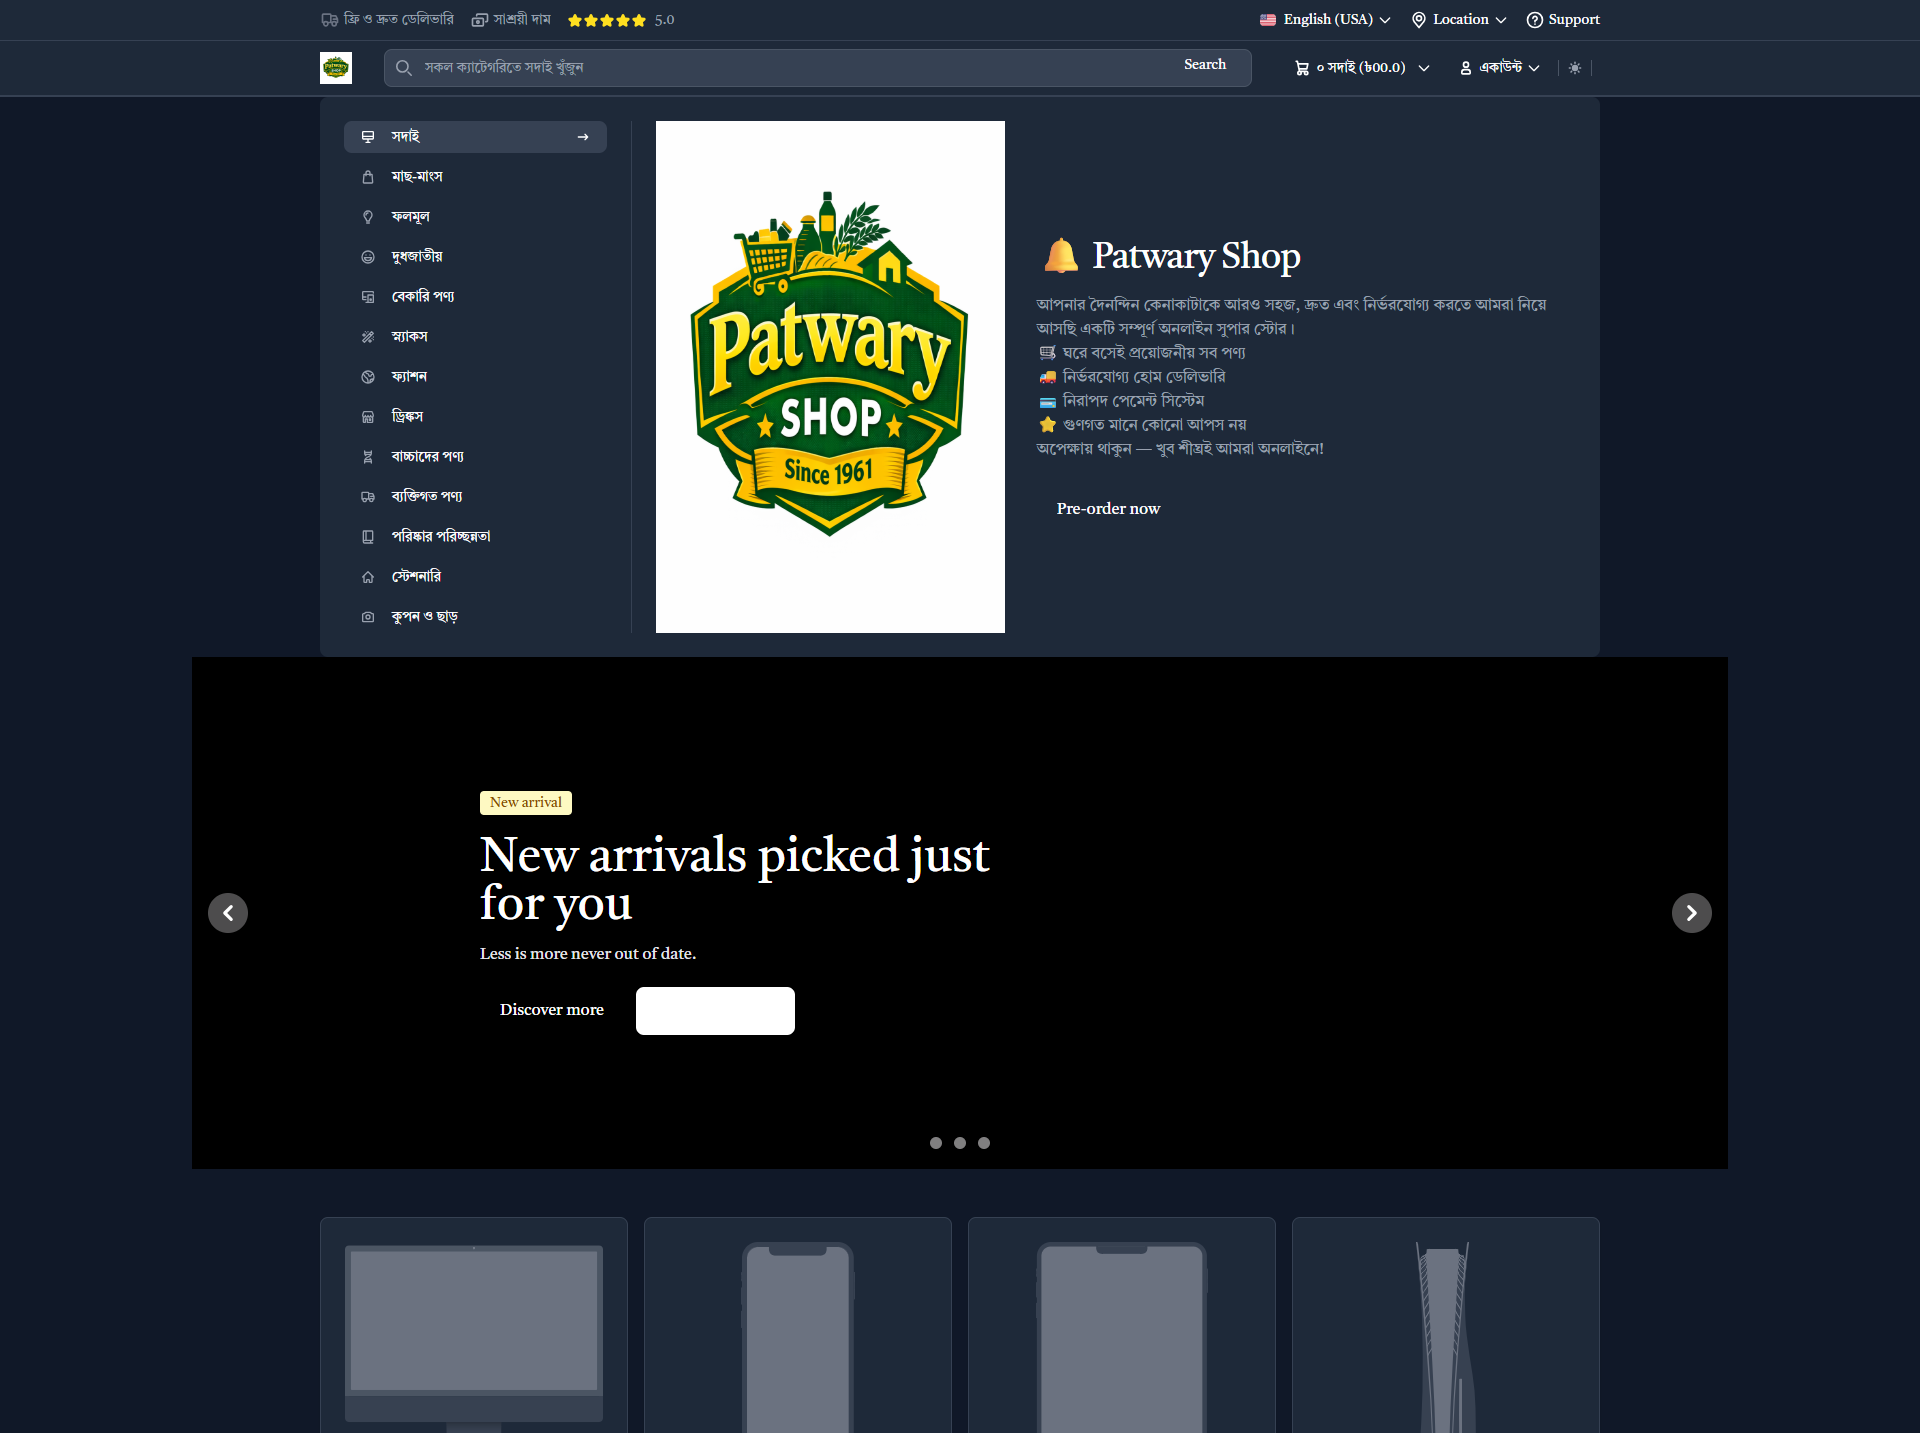Click the ফলমূল lightbulb icon in sidebar
Image resolution: width=1920 pixels, height=1433 pixels.
[368, 217]
